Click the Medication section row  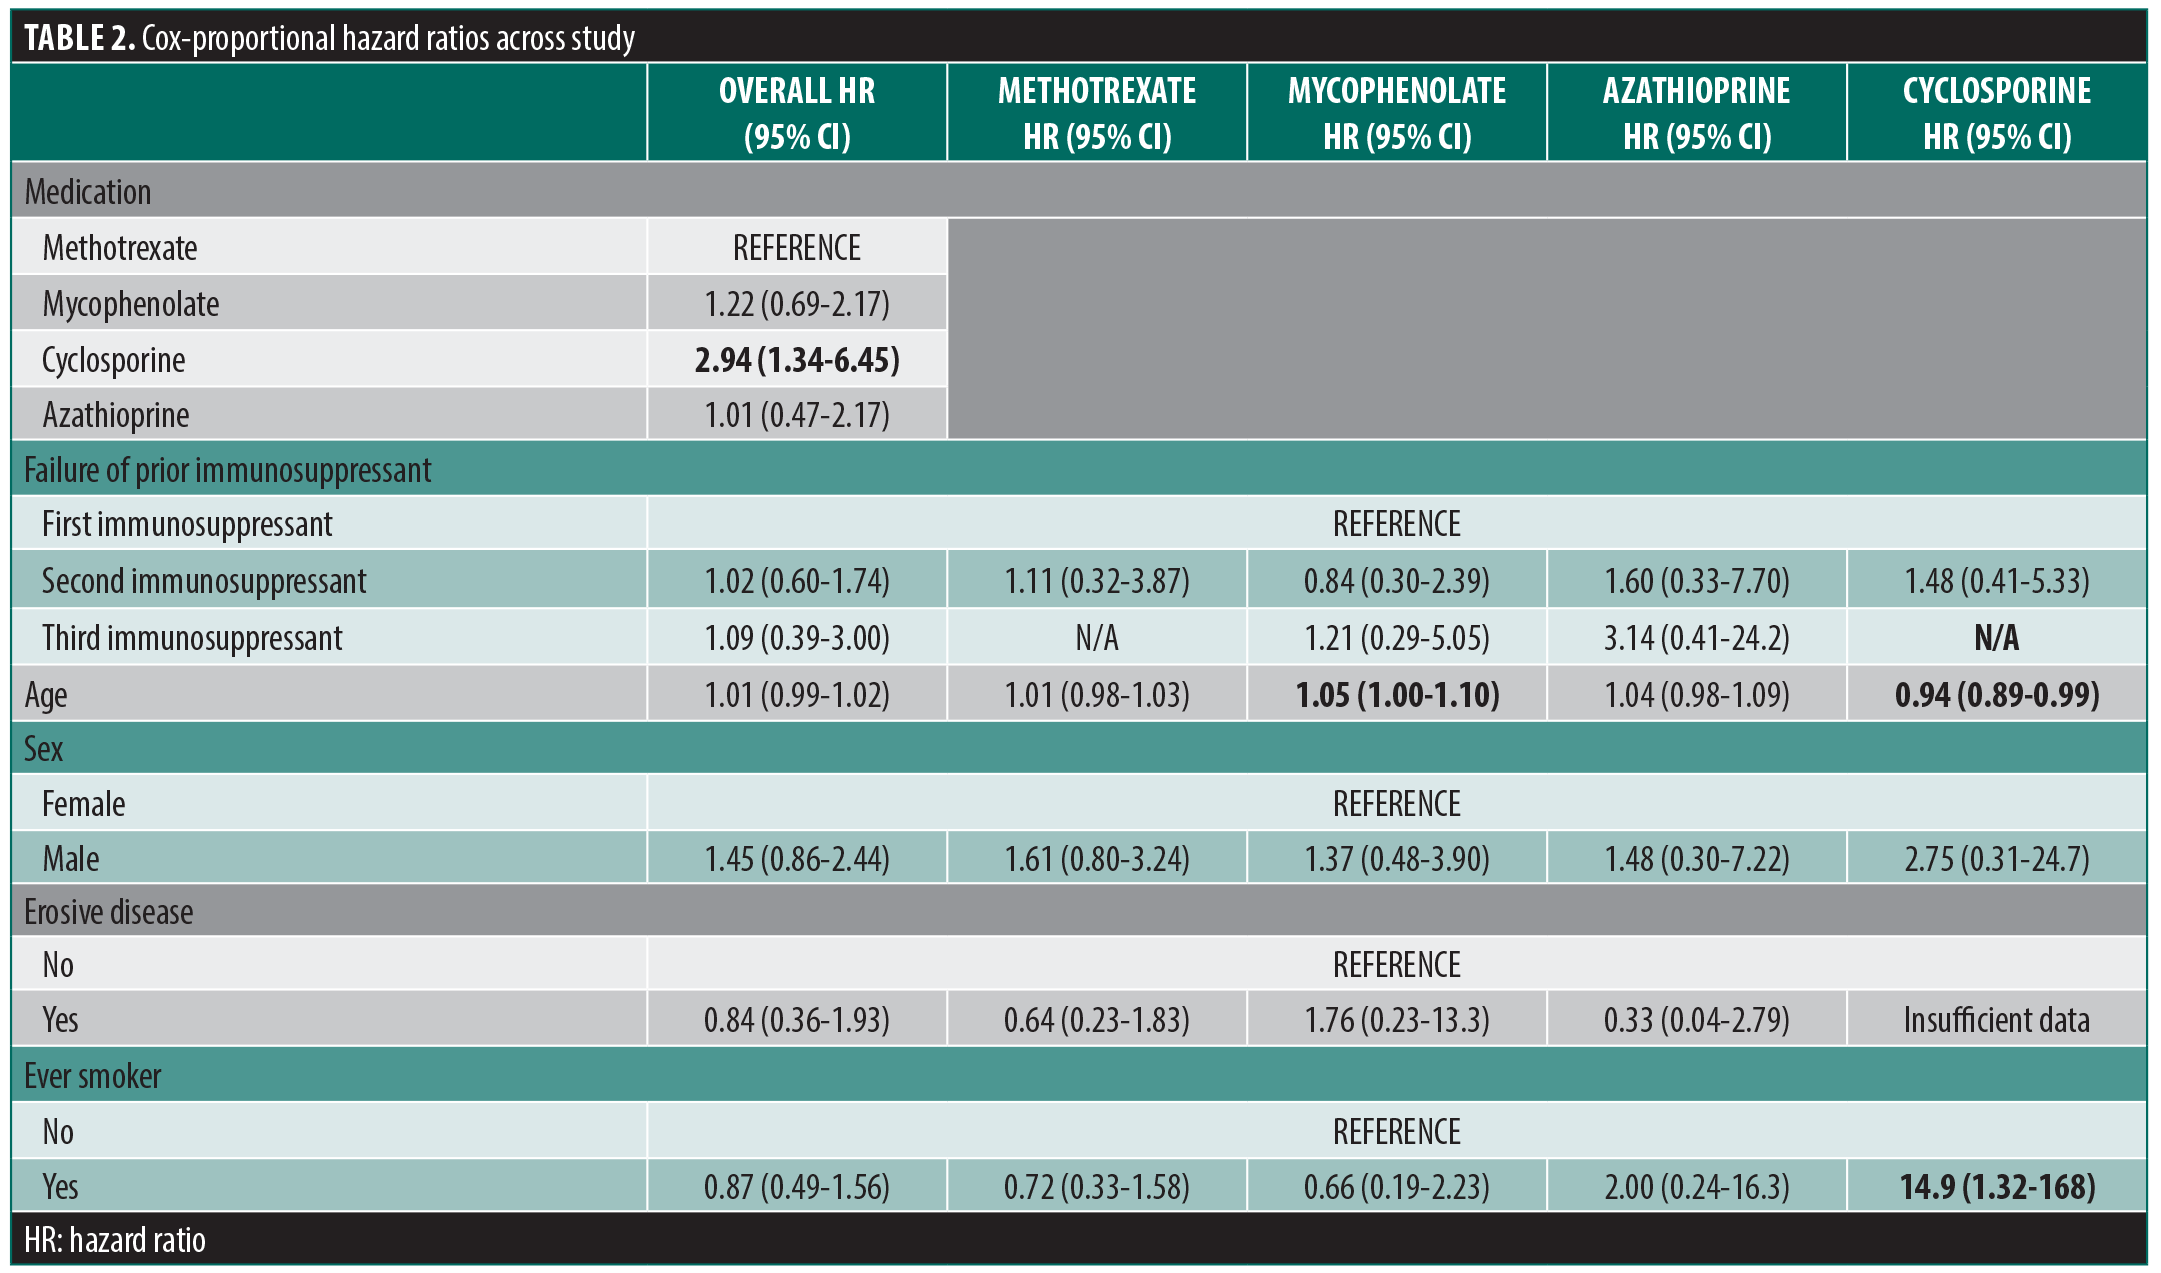[88, 192]
